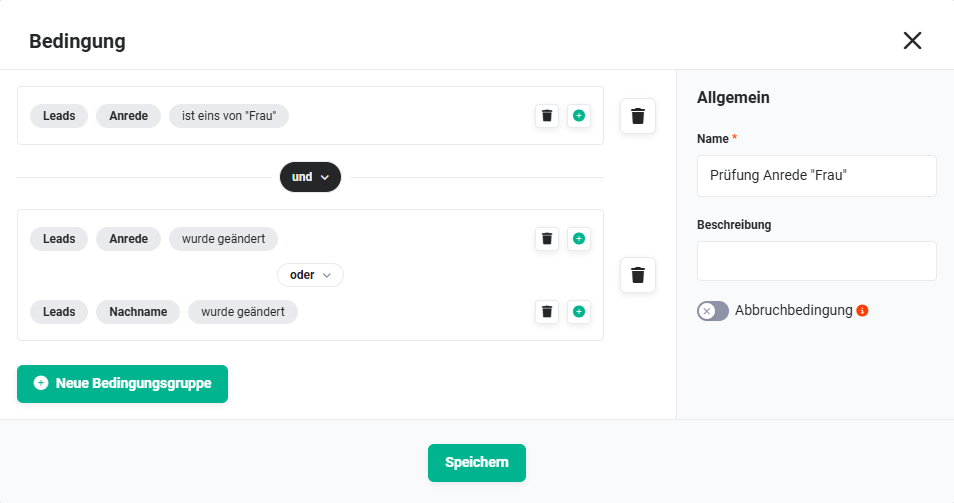Open the 'oder' operator dropdown
The height and width of the screenshot is (503, 954).
tap(310, 275)
